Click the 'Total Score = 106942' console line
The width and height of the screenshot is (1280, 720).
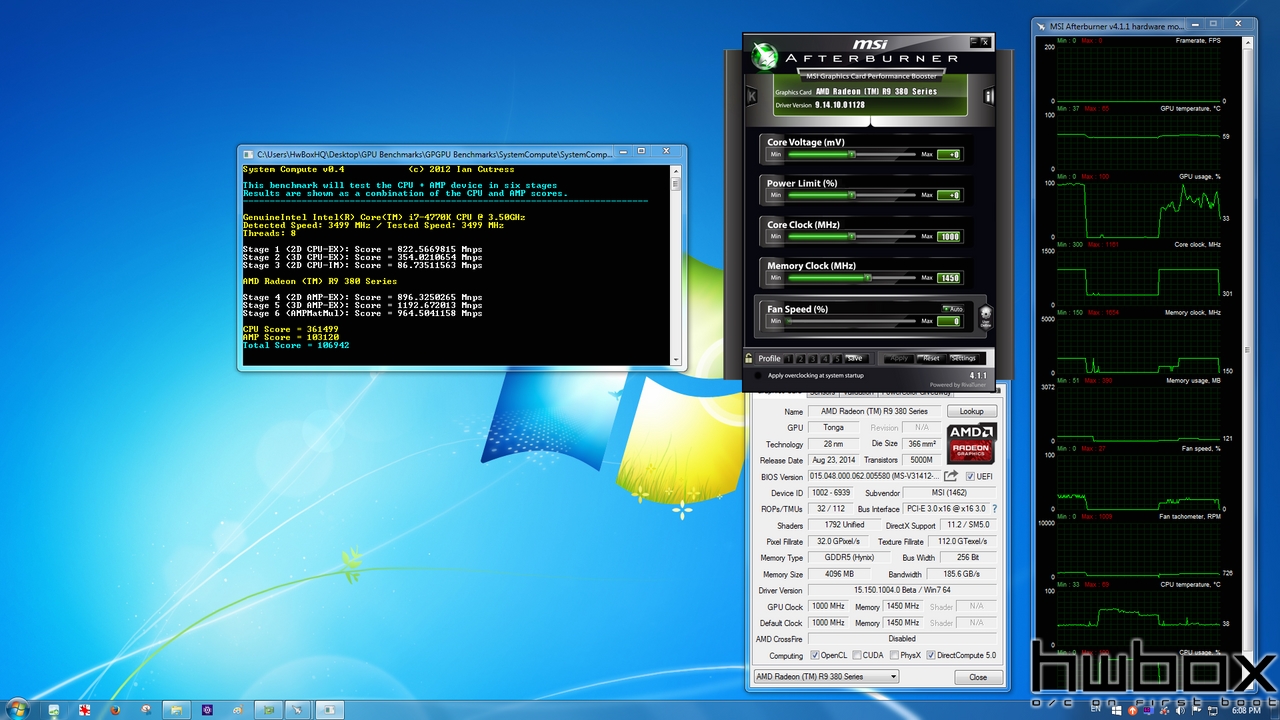[296, 345]
